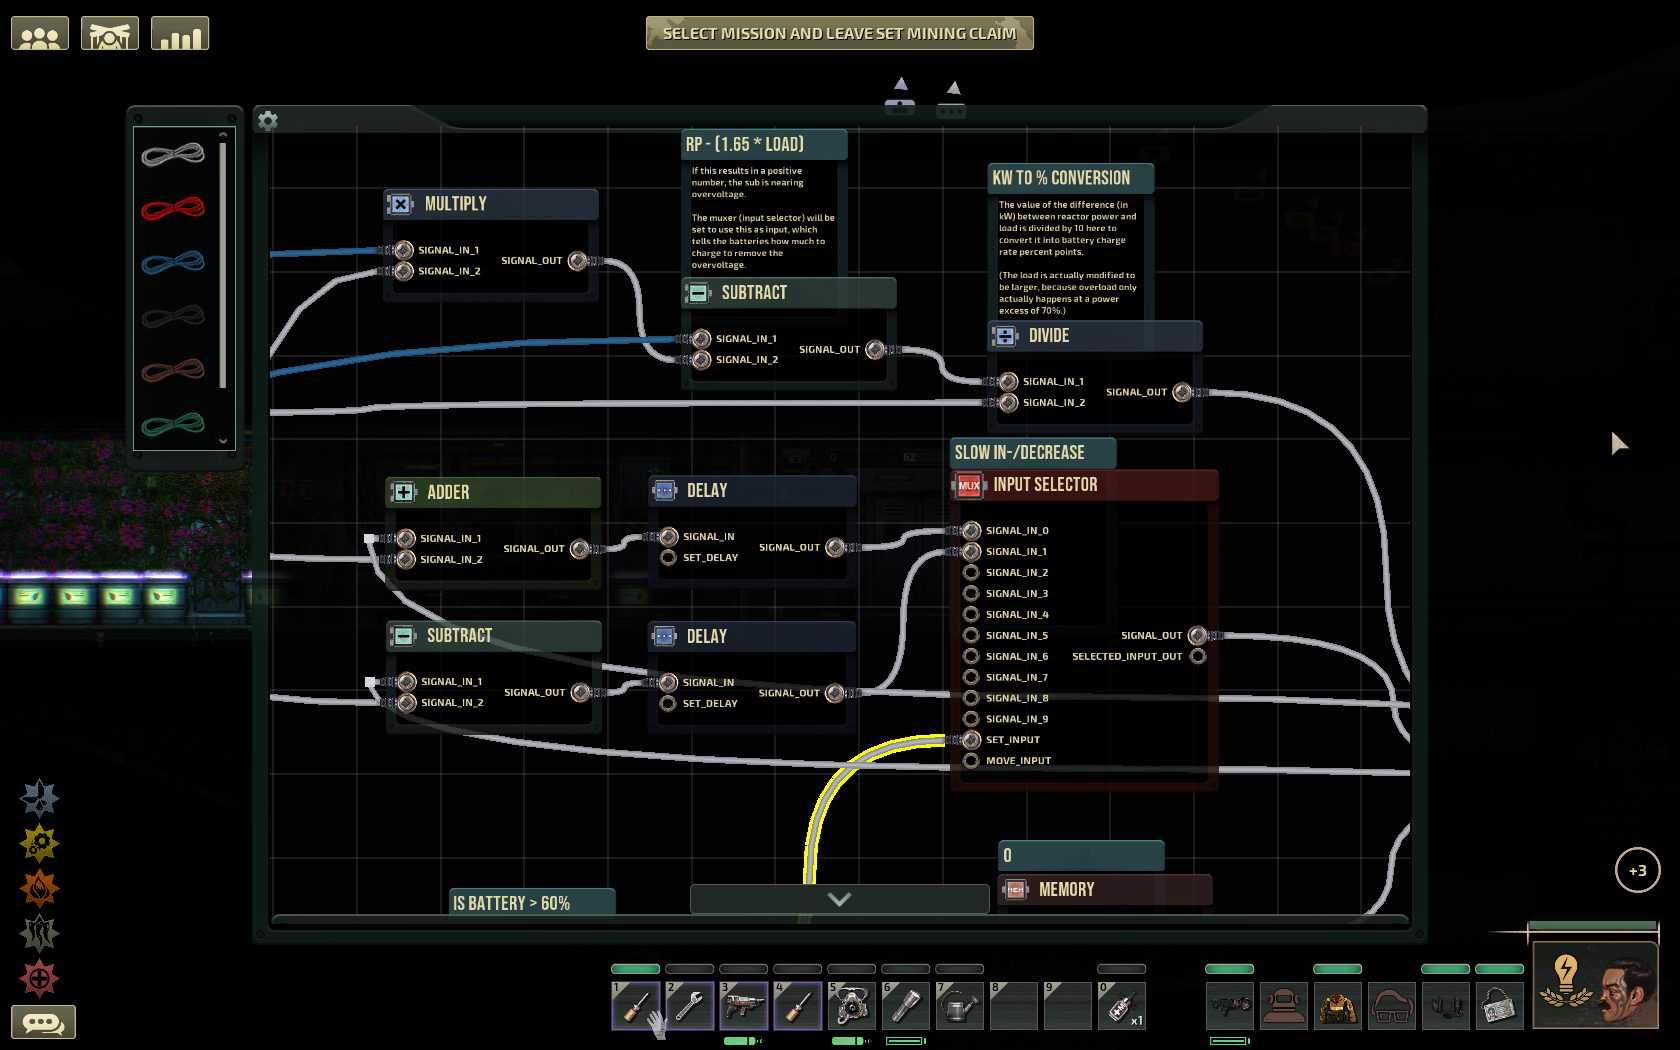The height and width of the screenshot is (1050, 1680).
Task: Select the upper Delay component icon
Action: (664, 490)
